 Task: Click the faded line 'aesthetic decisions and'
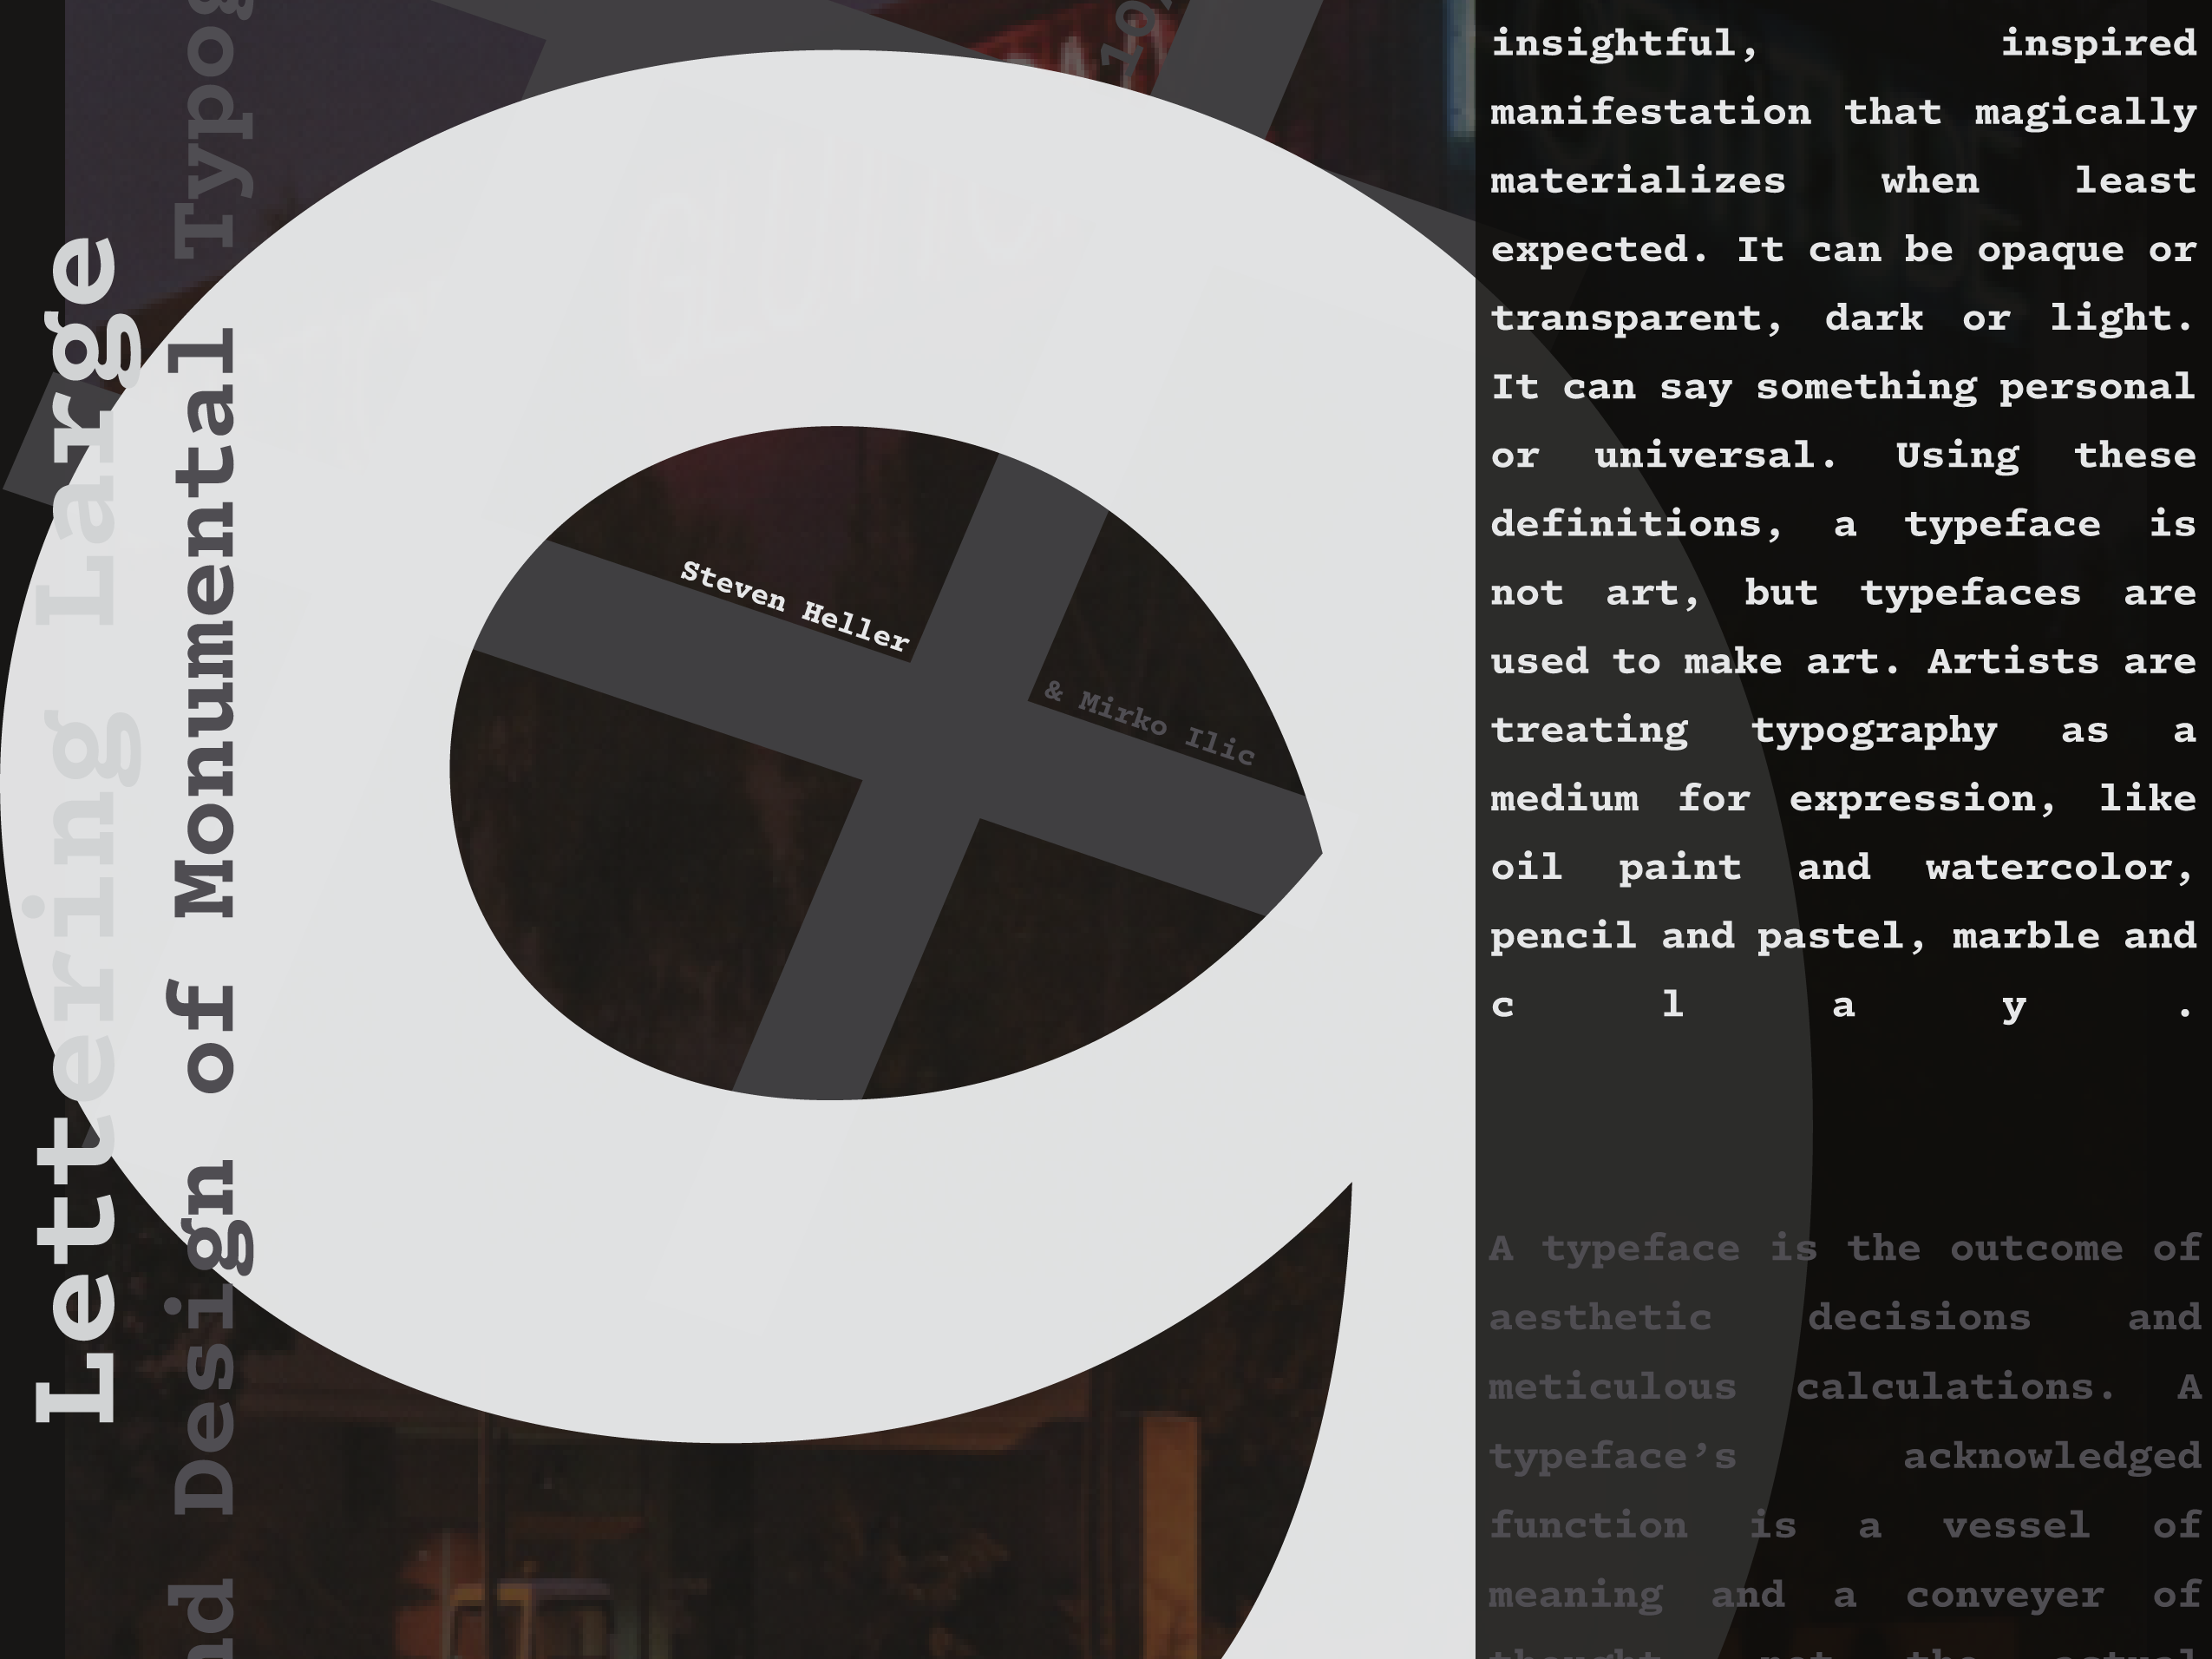point(1844,1318)
